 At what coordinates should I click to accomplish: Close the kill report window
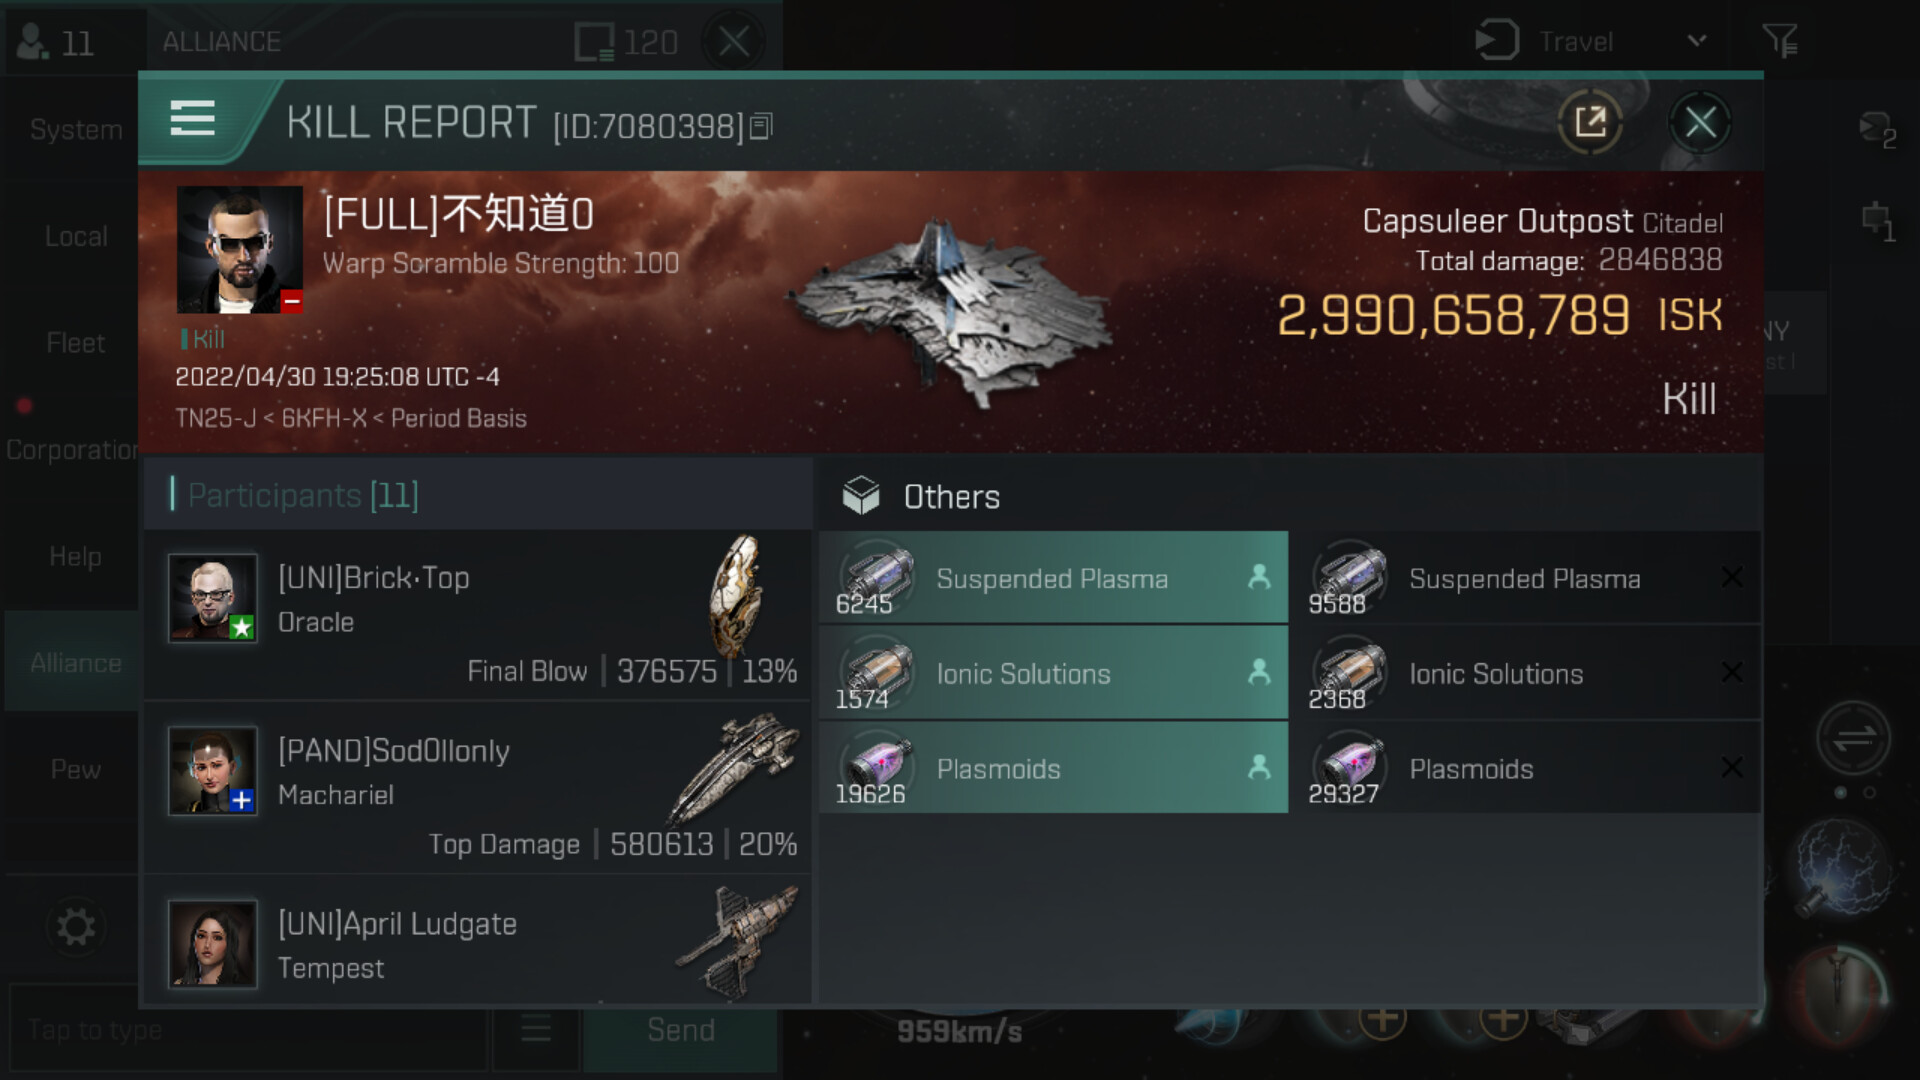click(x=1700, y=123)
